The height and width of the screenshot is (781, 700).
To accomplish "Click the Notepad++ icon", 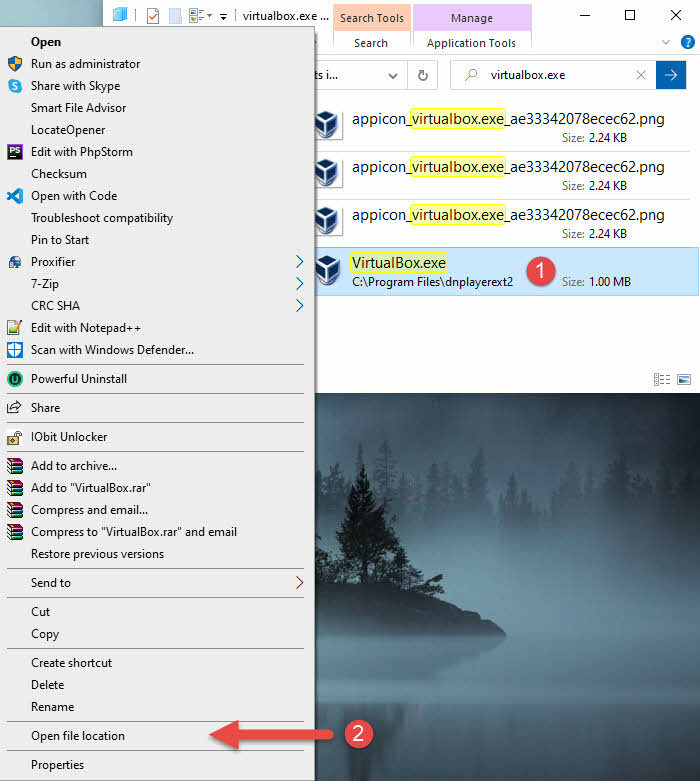I will tap(15, 328).
